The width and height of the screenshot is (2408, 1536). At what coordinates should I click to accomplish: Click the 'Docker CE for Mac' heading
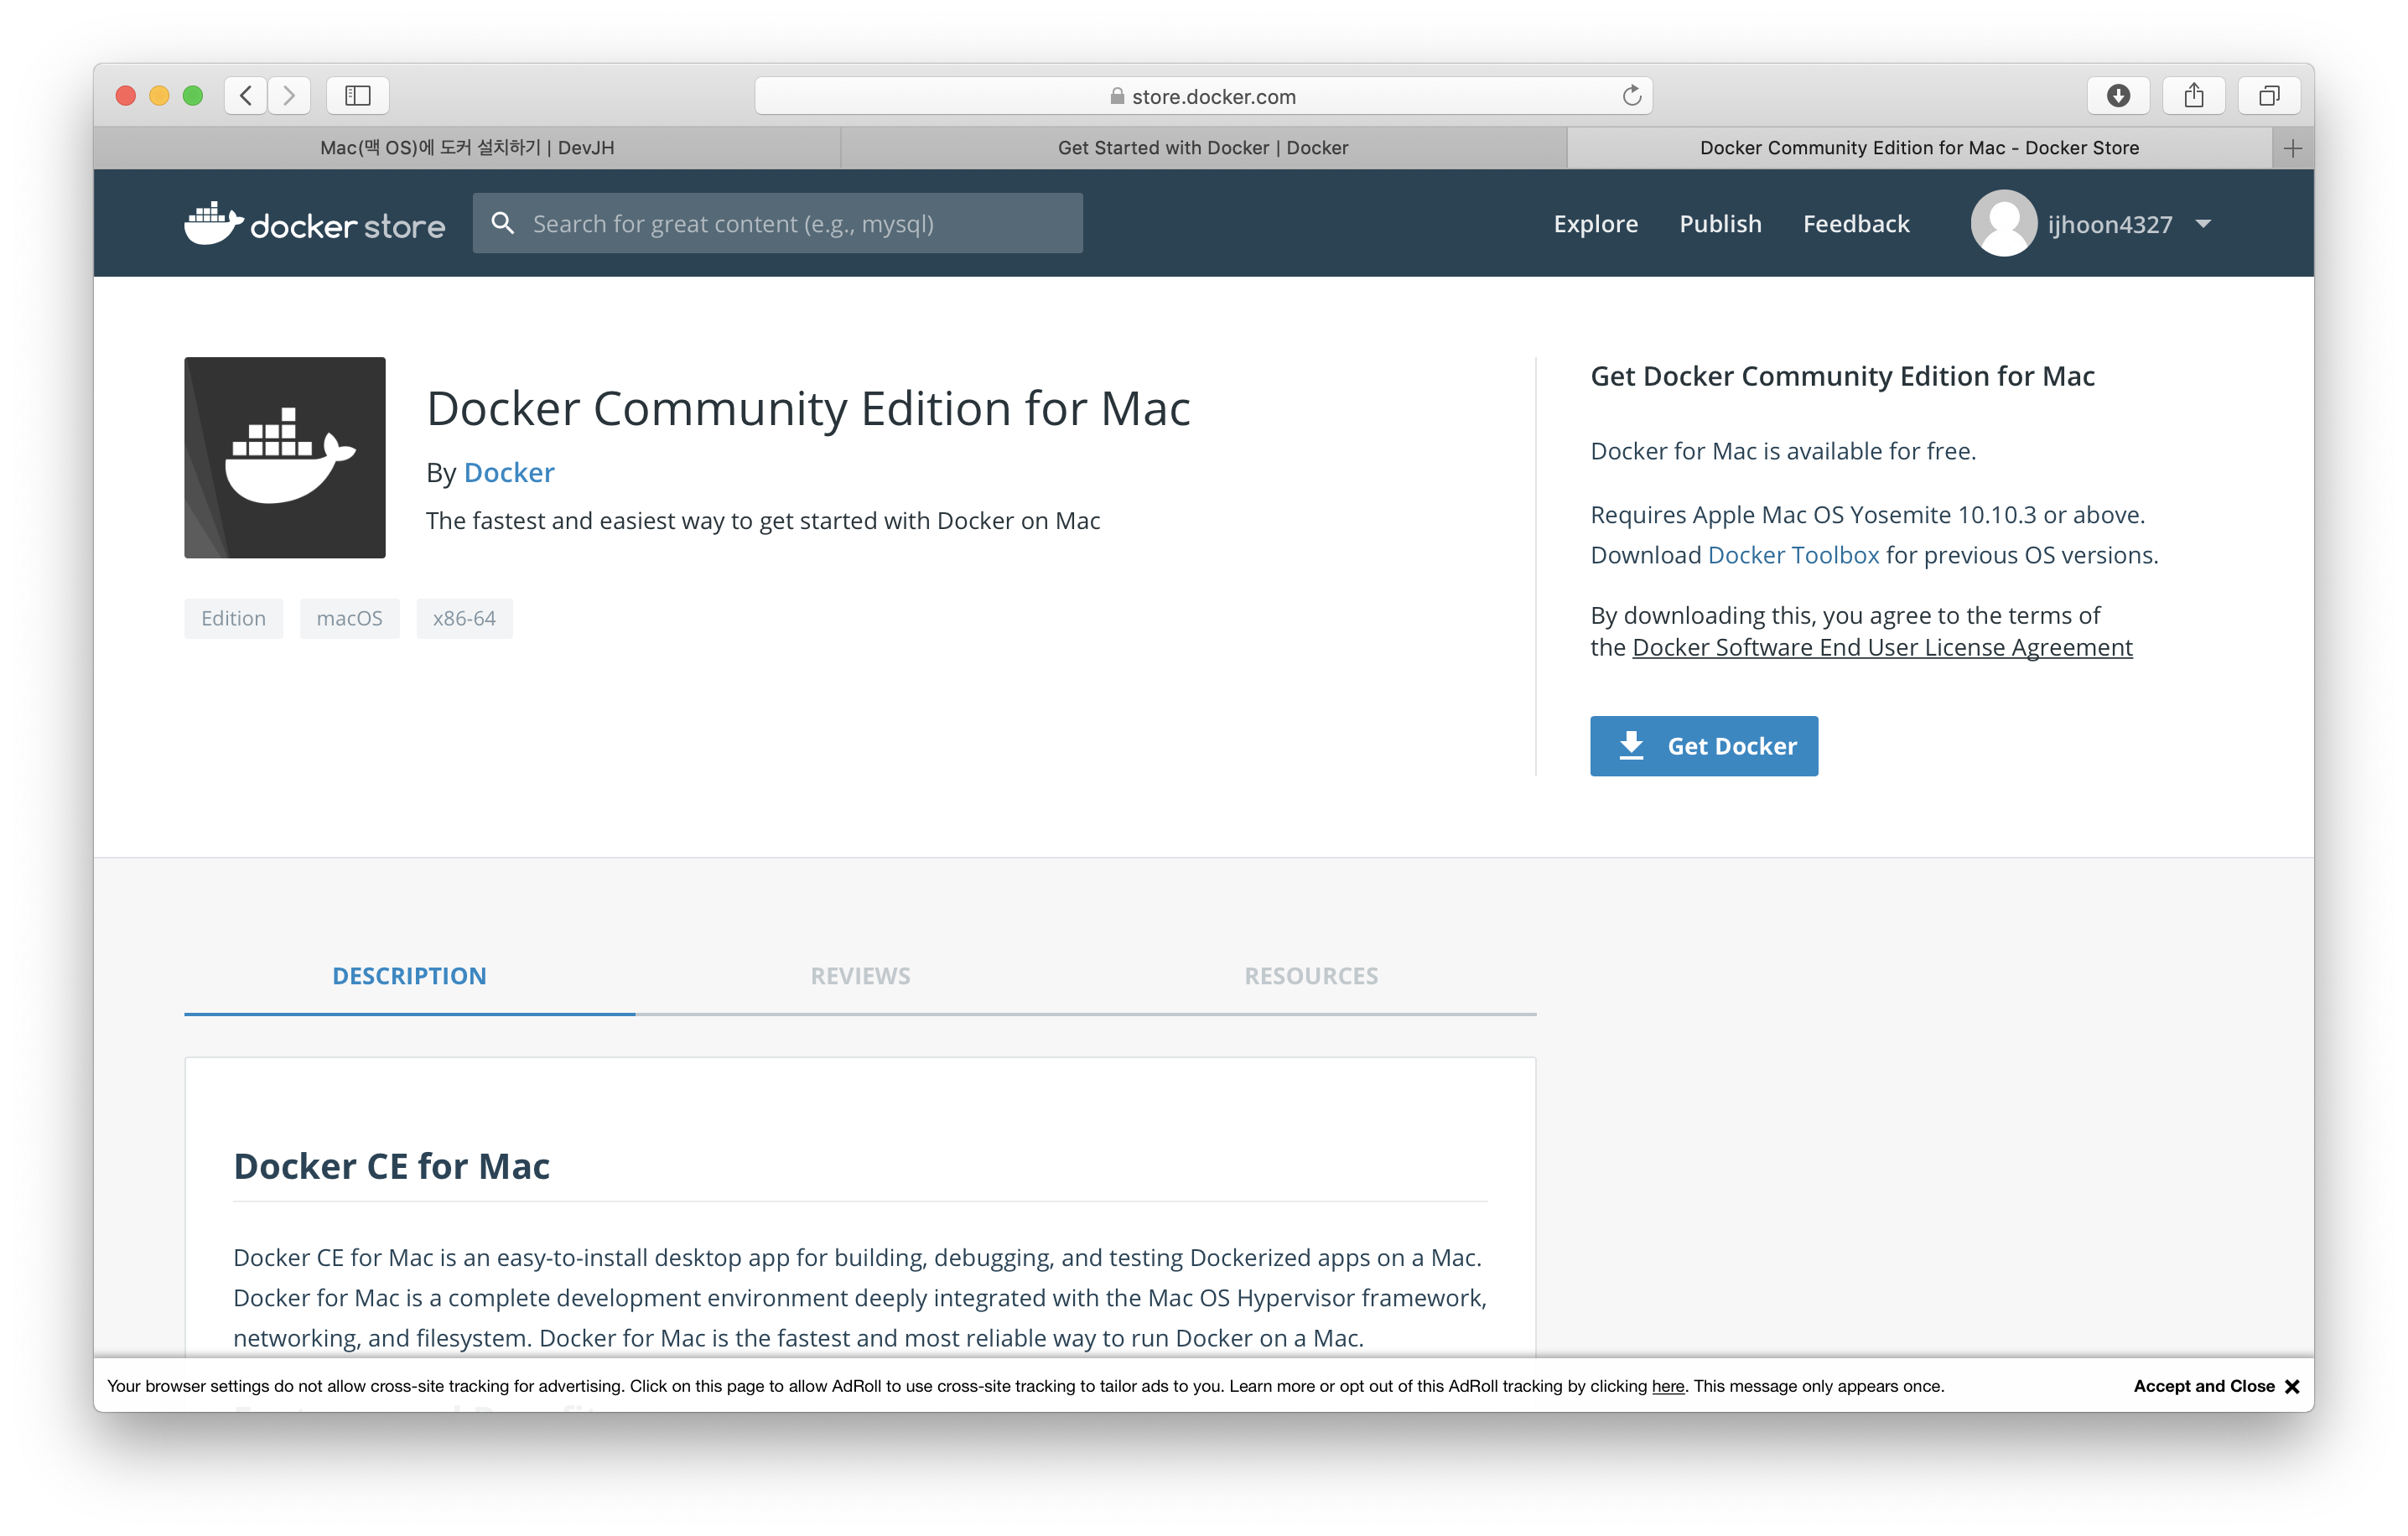[x=391, y=1166]
